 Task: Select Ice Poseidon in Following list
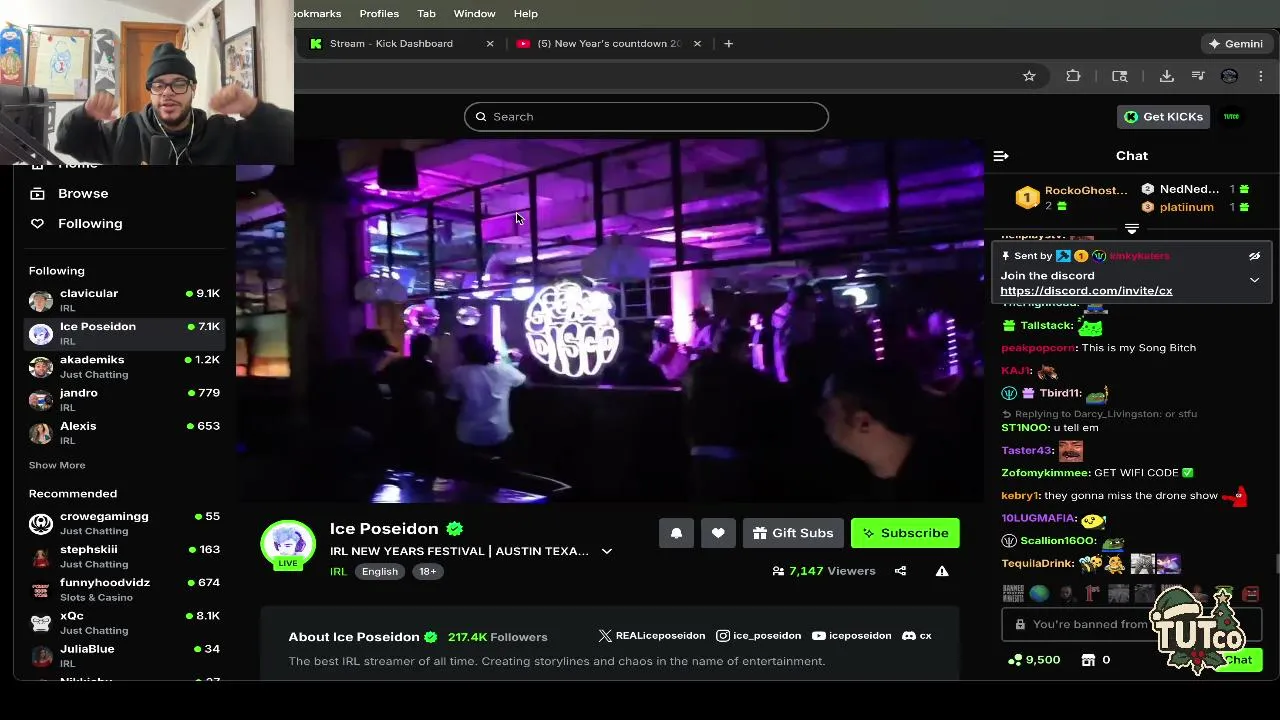click(x=125, y=333)
